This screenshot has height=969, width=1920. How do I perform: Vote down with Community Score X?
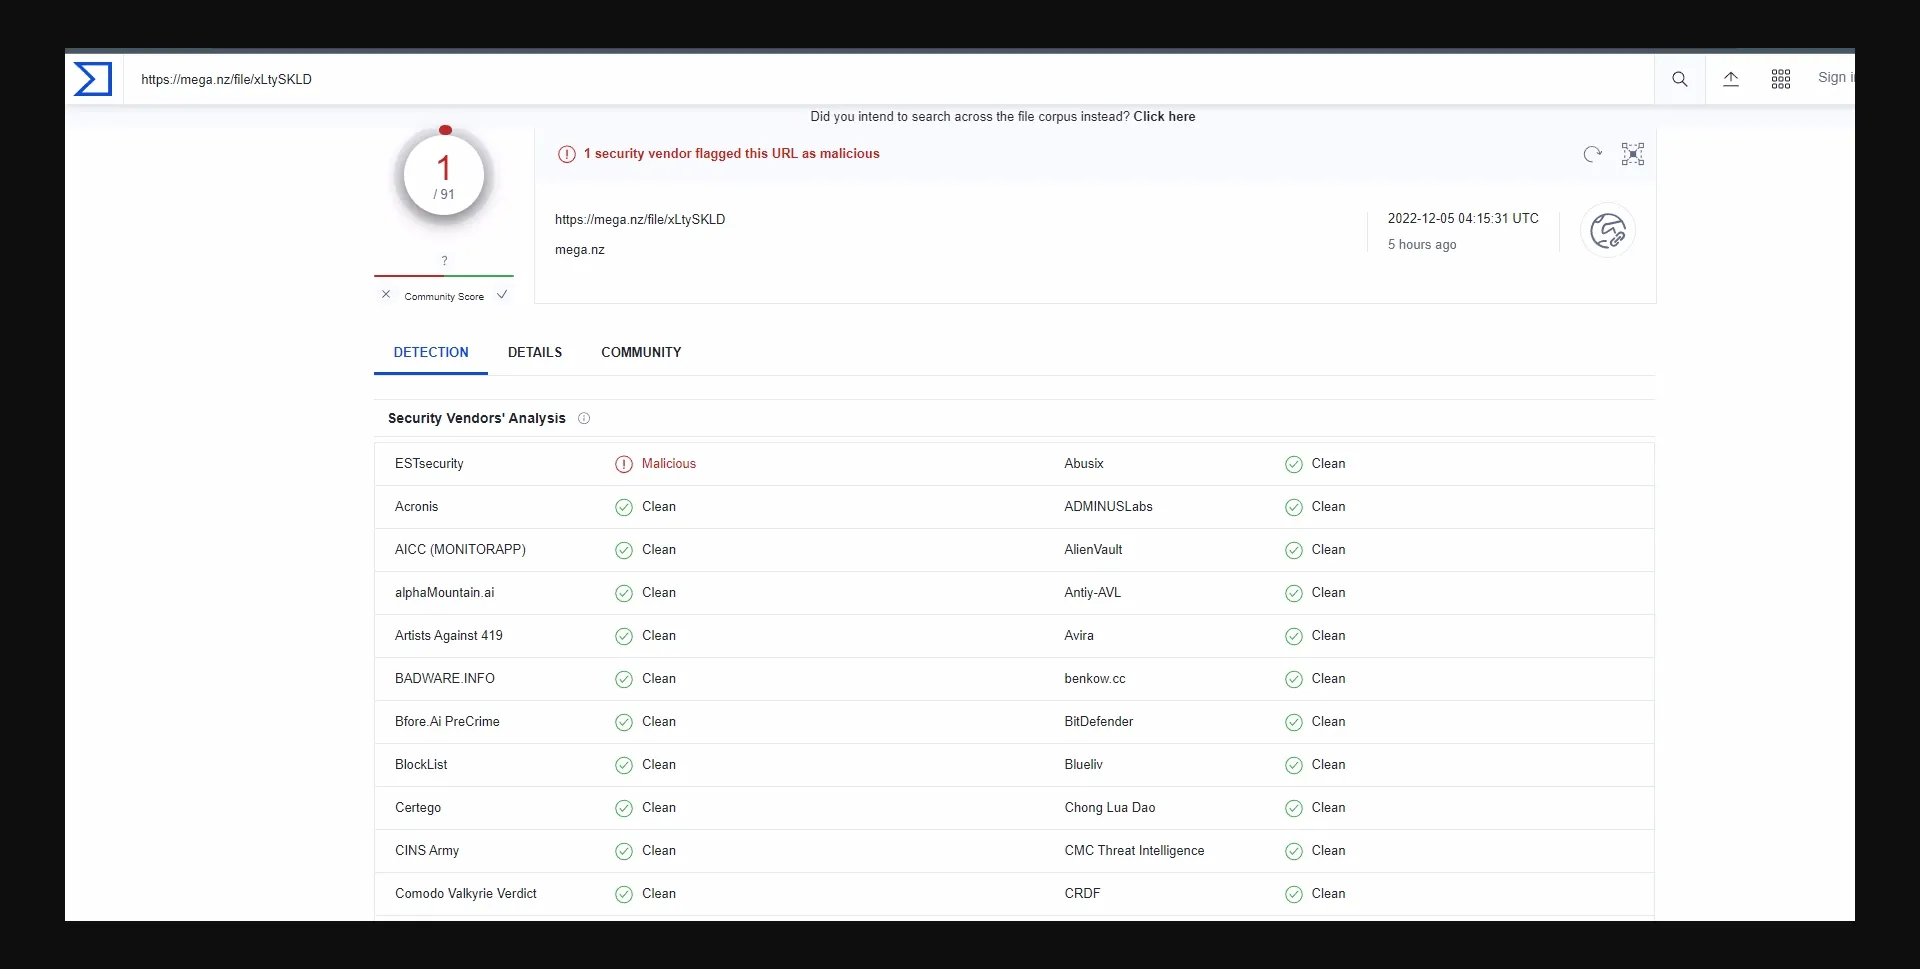[x=386, y=295]
